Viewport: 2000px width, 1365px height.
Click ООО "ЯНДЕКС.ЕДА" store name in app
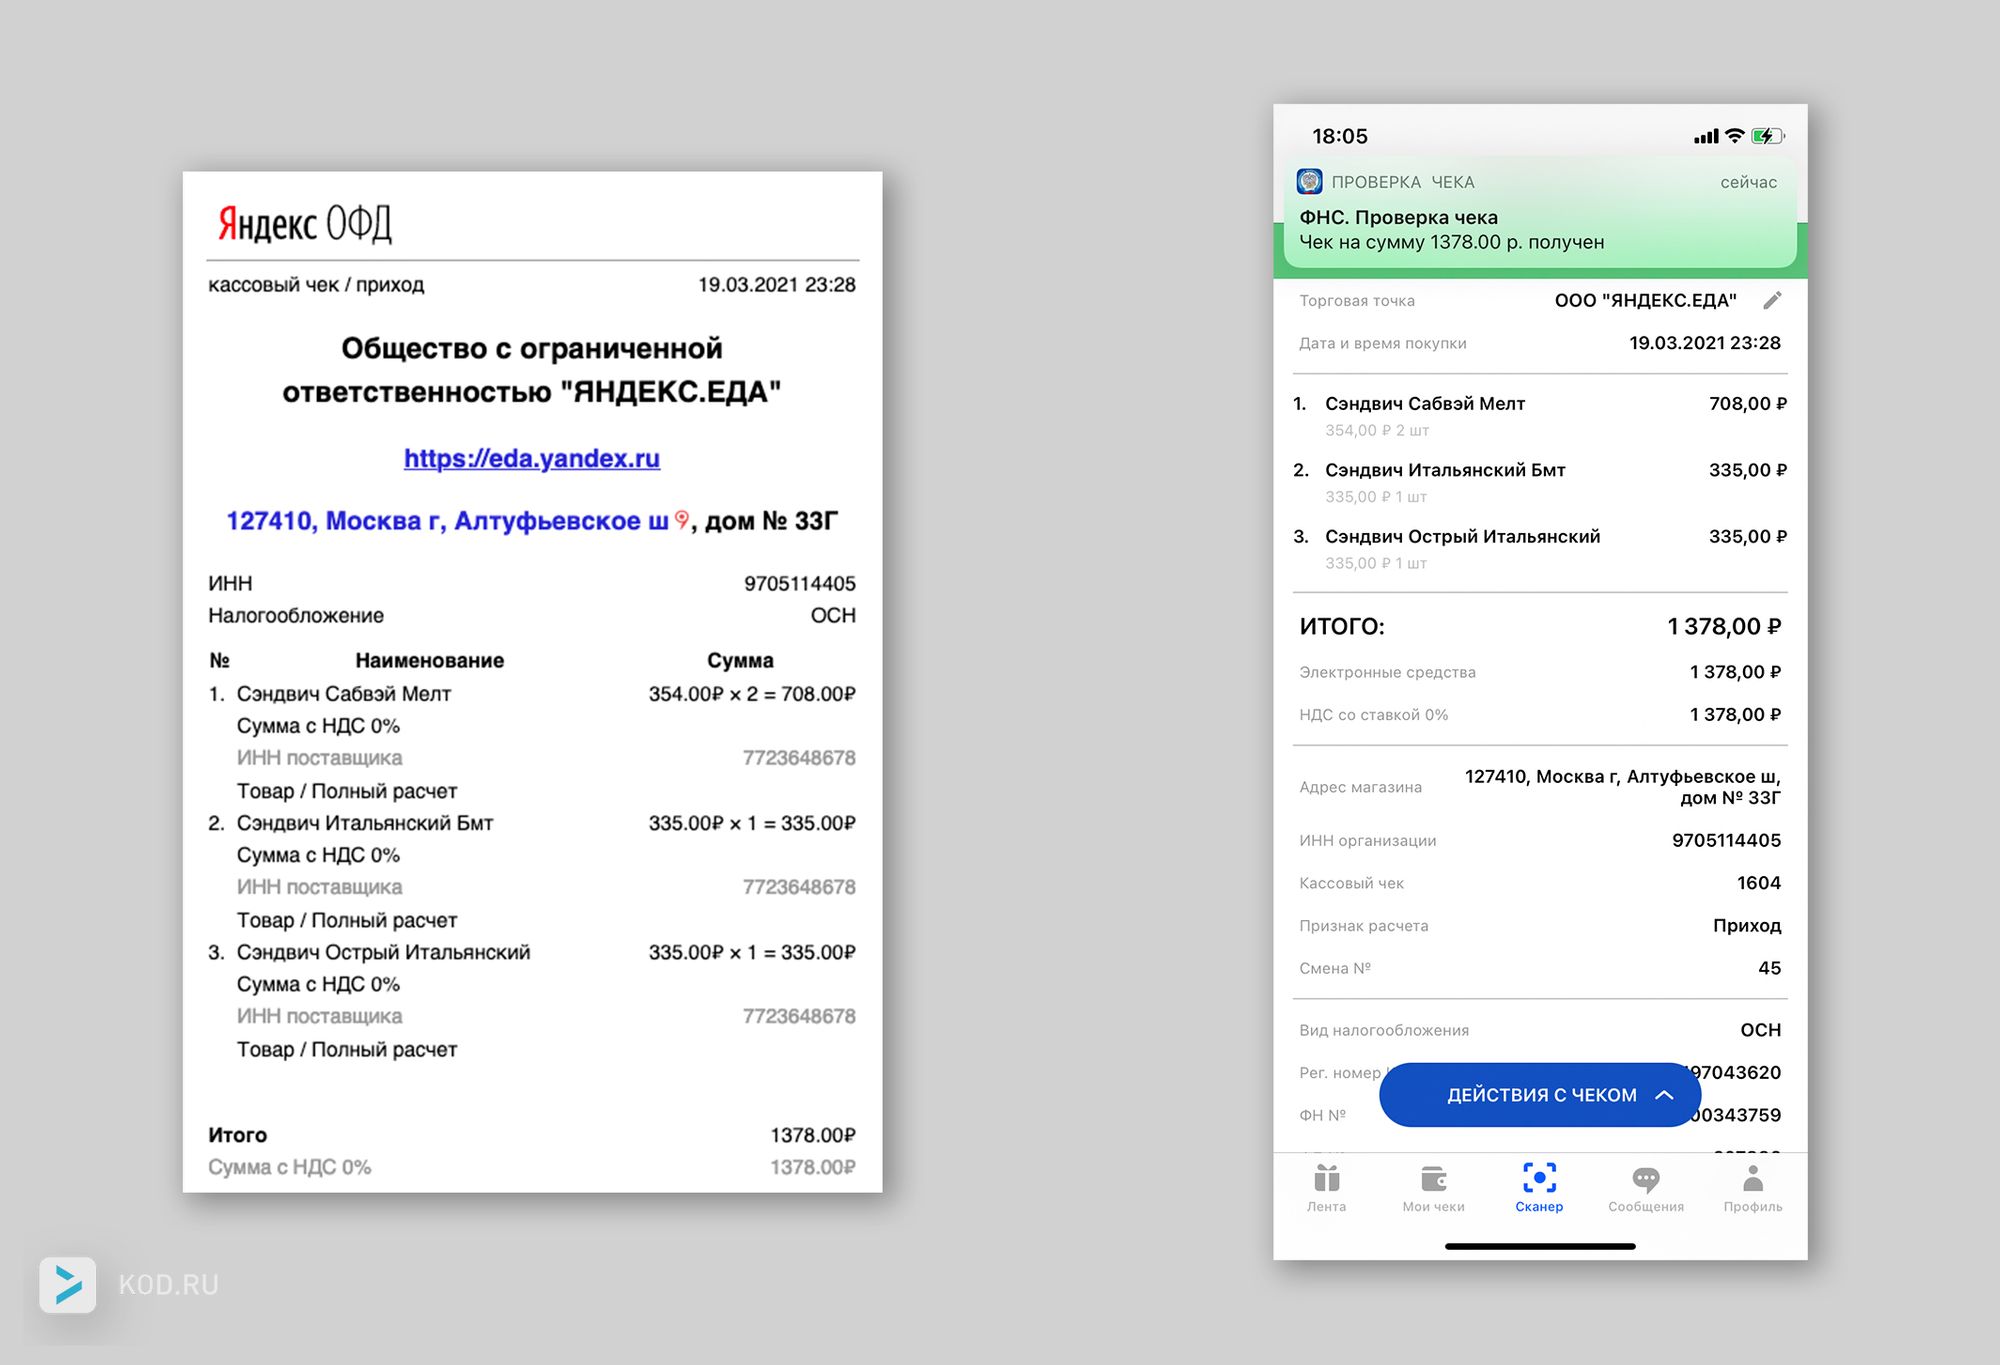[1646, 300]
